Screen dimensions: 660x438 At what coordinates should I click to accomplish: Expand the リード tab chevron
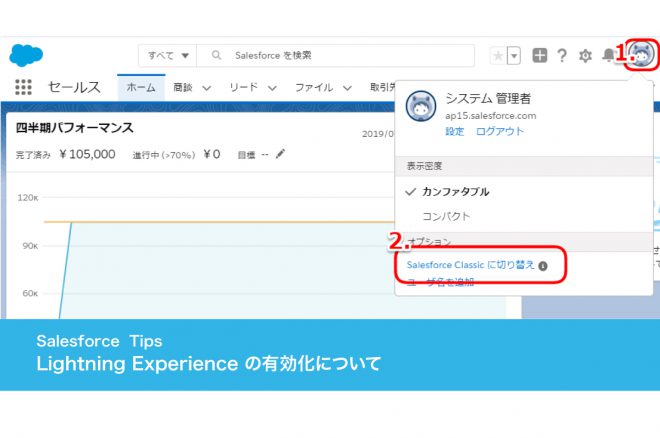[272, 88]
